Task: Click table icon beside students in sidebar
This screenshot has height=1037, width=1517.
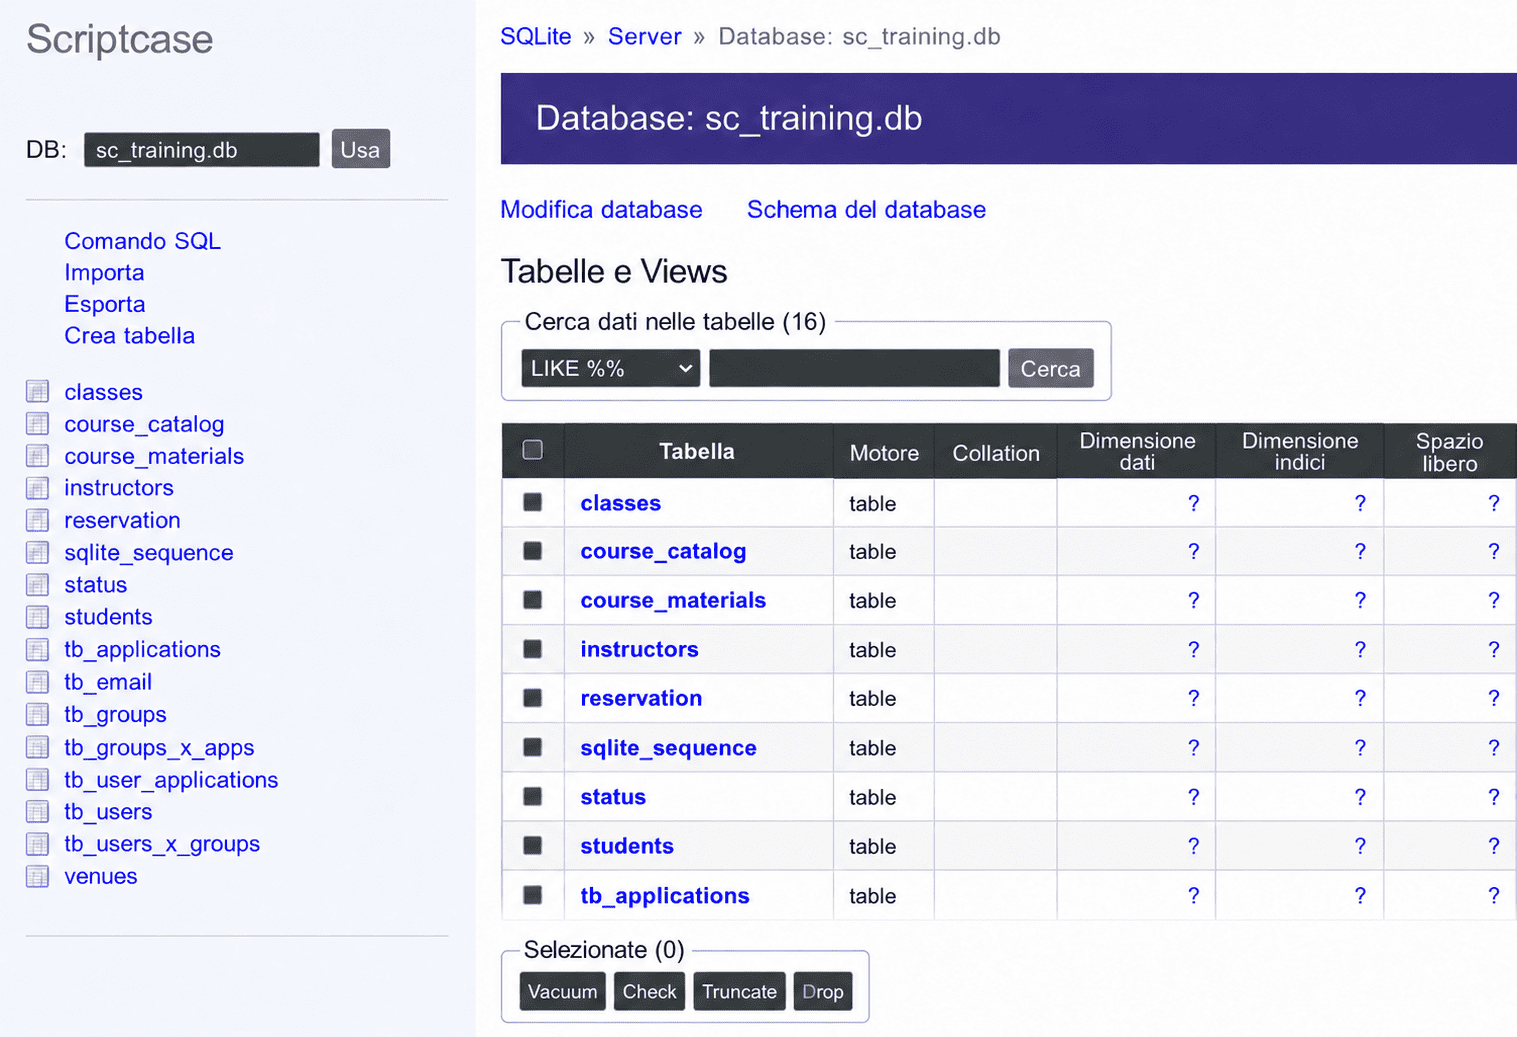Action: 38,616
